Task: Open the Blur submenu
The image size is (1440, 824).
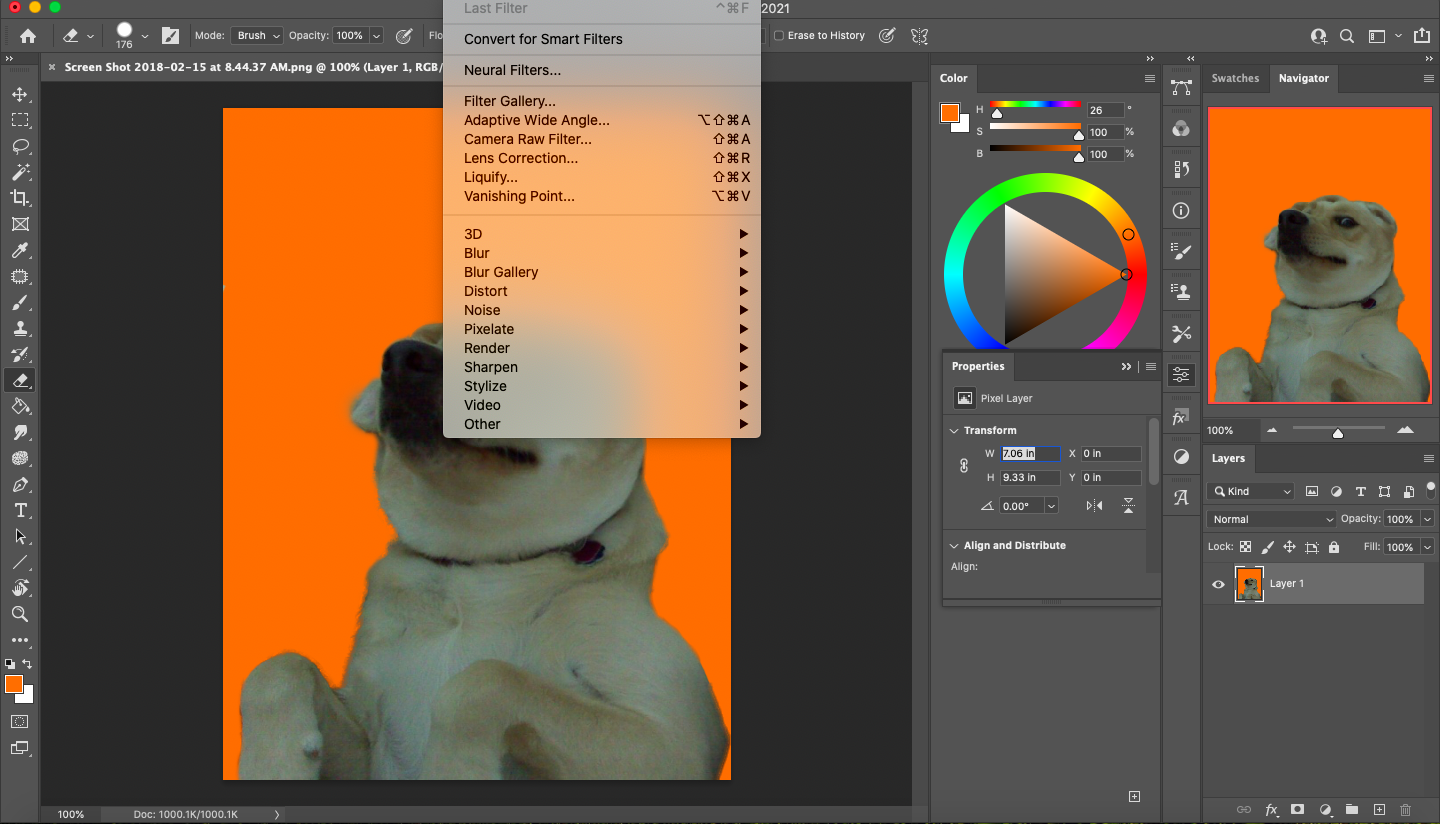Action: tap(602, 253)
